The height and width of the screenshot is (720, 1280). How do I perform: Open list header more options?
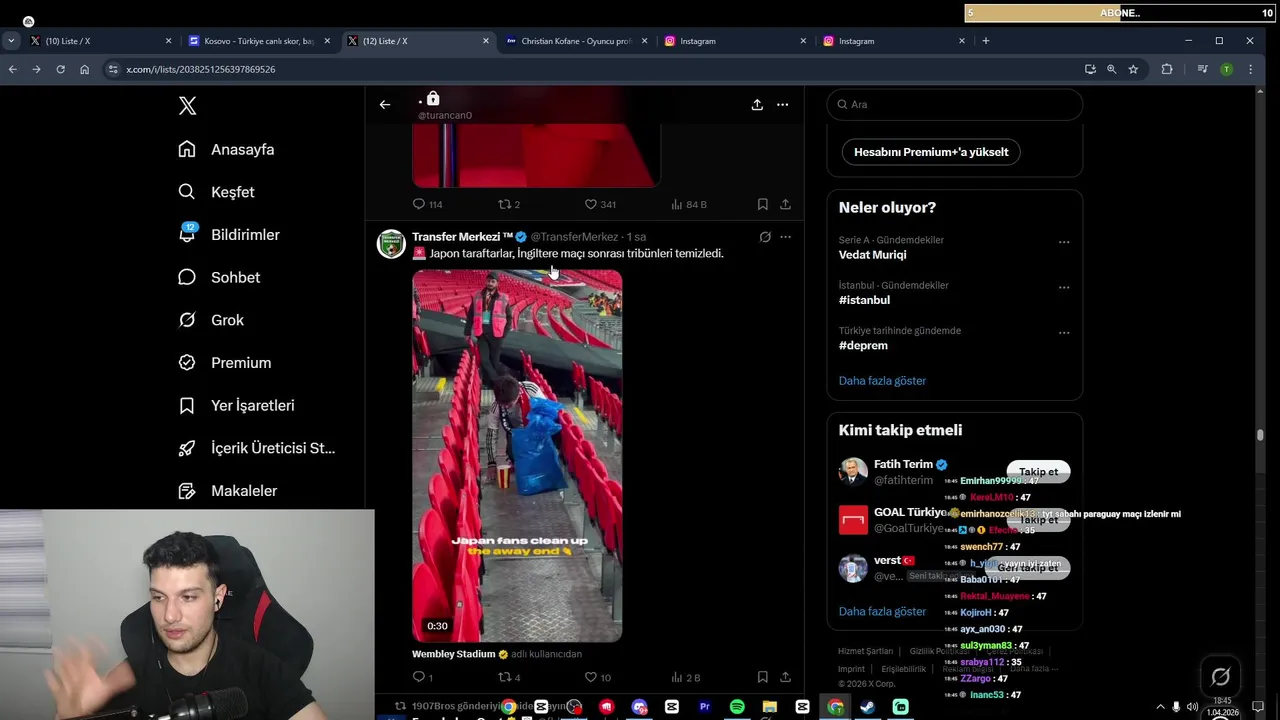coord(782,104)
